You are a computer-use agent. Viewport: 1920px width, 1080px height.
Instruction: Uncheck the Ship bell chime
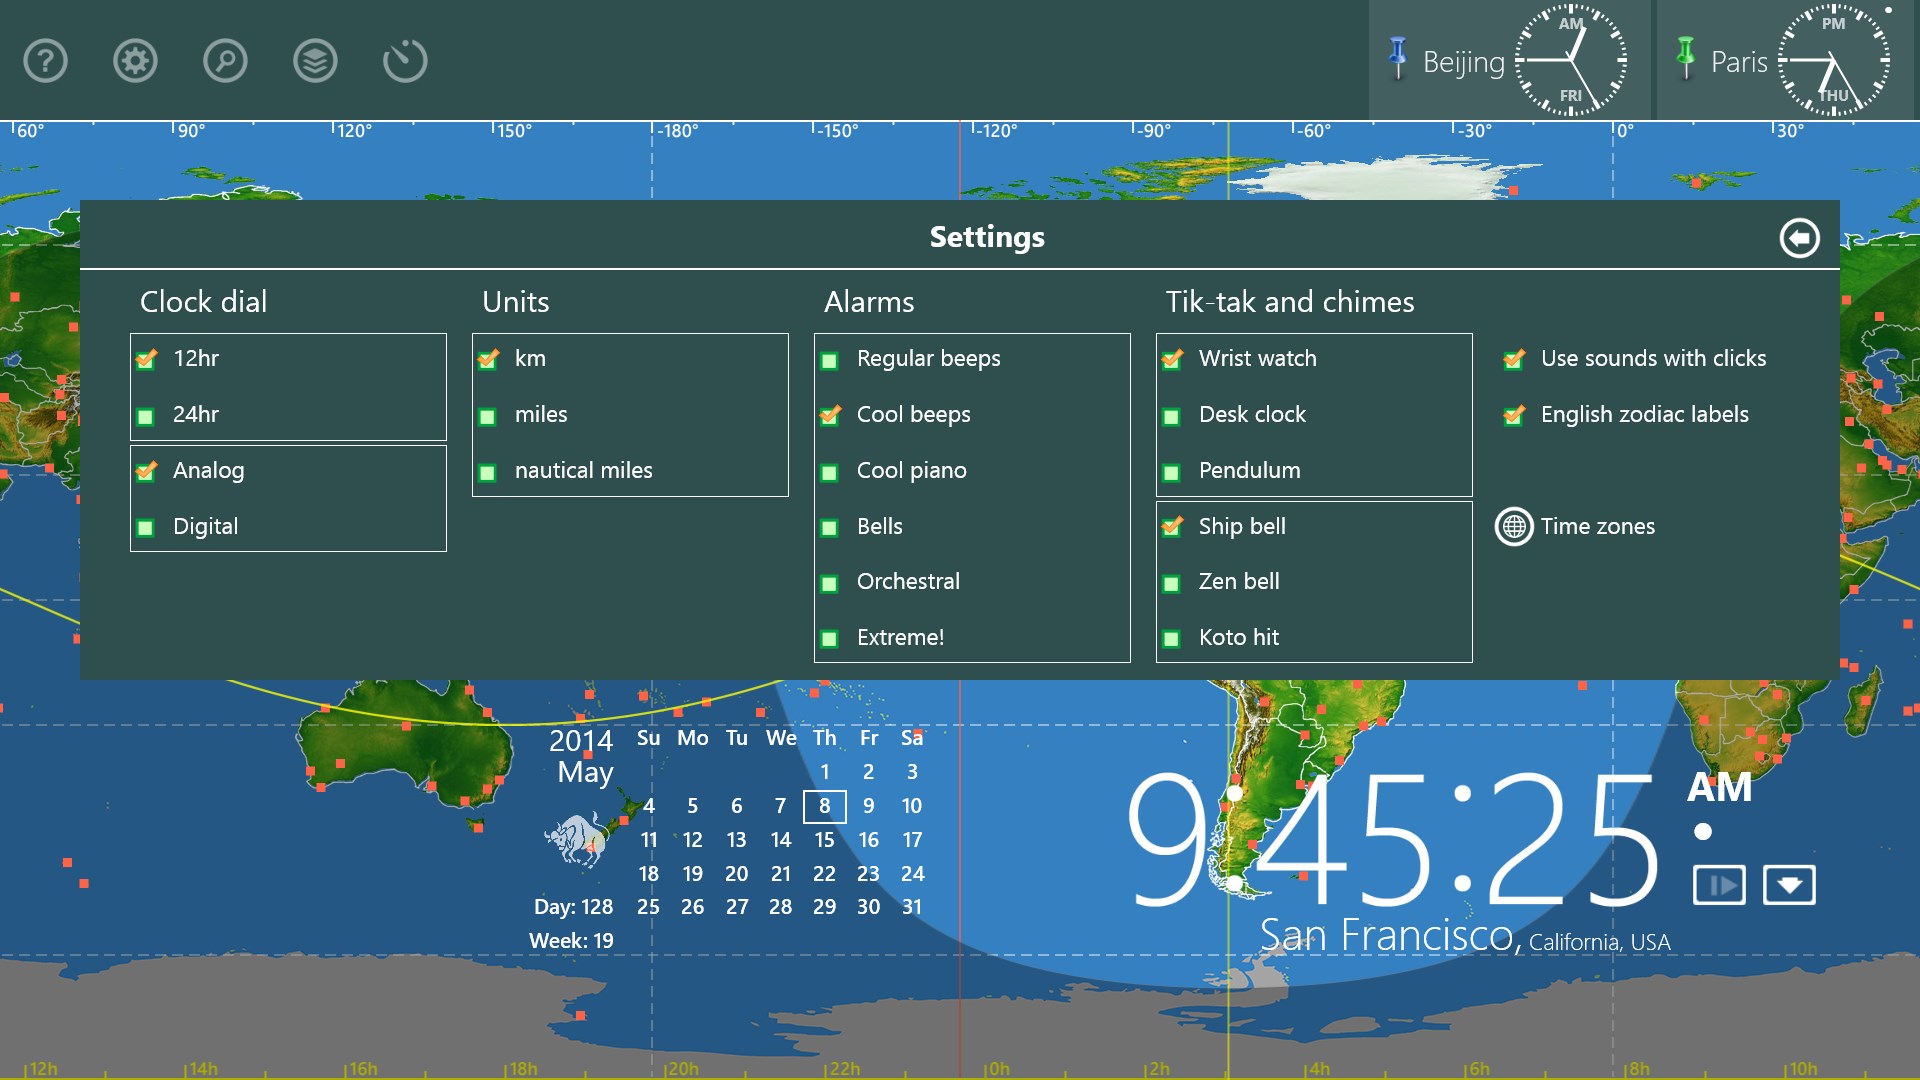coord(1172,526)
